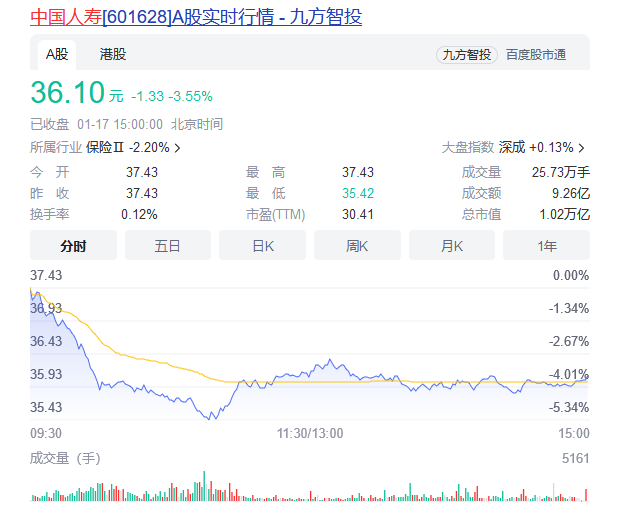Click the 最低 value 35.42

[x=358, y=194]
